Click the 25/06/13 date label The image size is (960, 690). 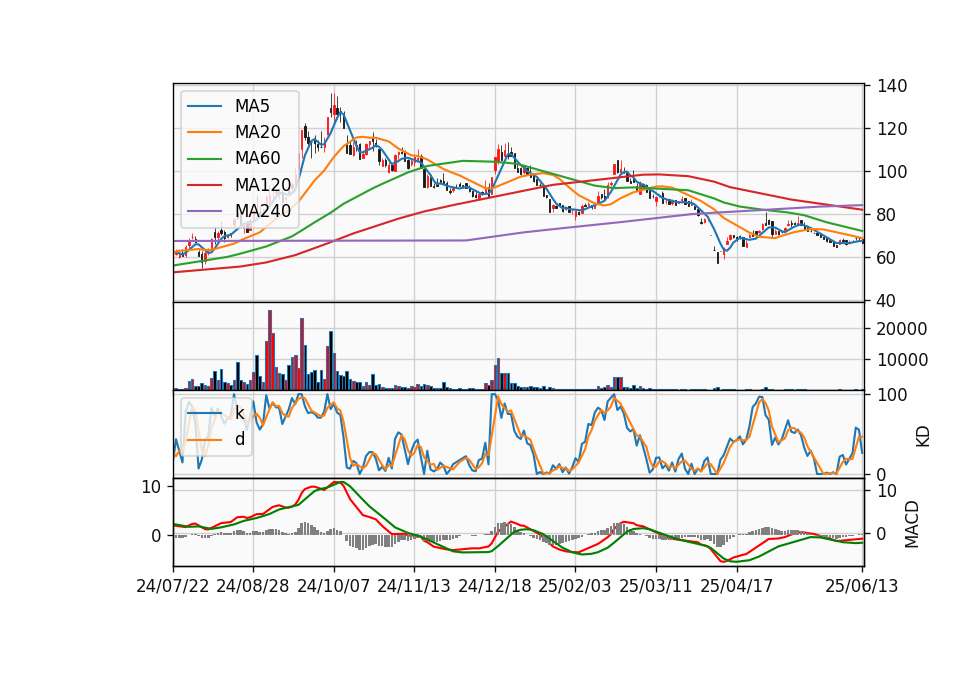click(862, 587)
